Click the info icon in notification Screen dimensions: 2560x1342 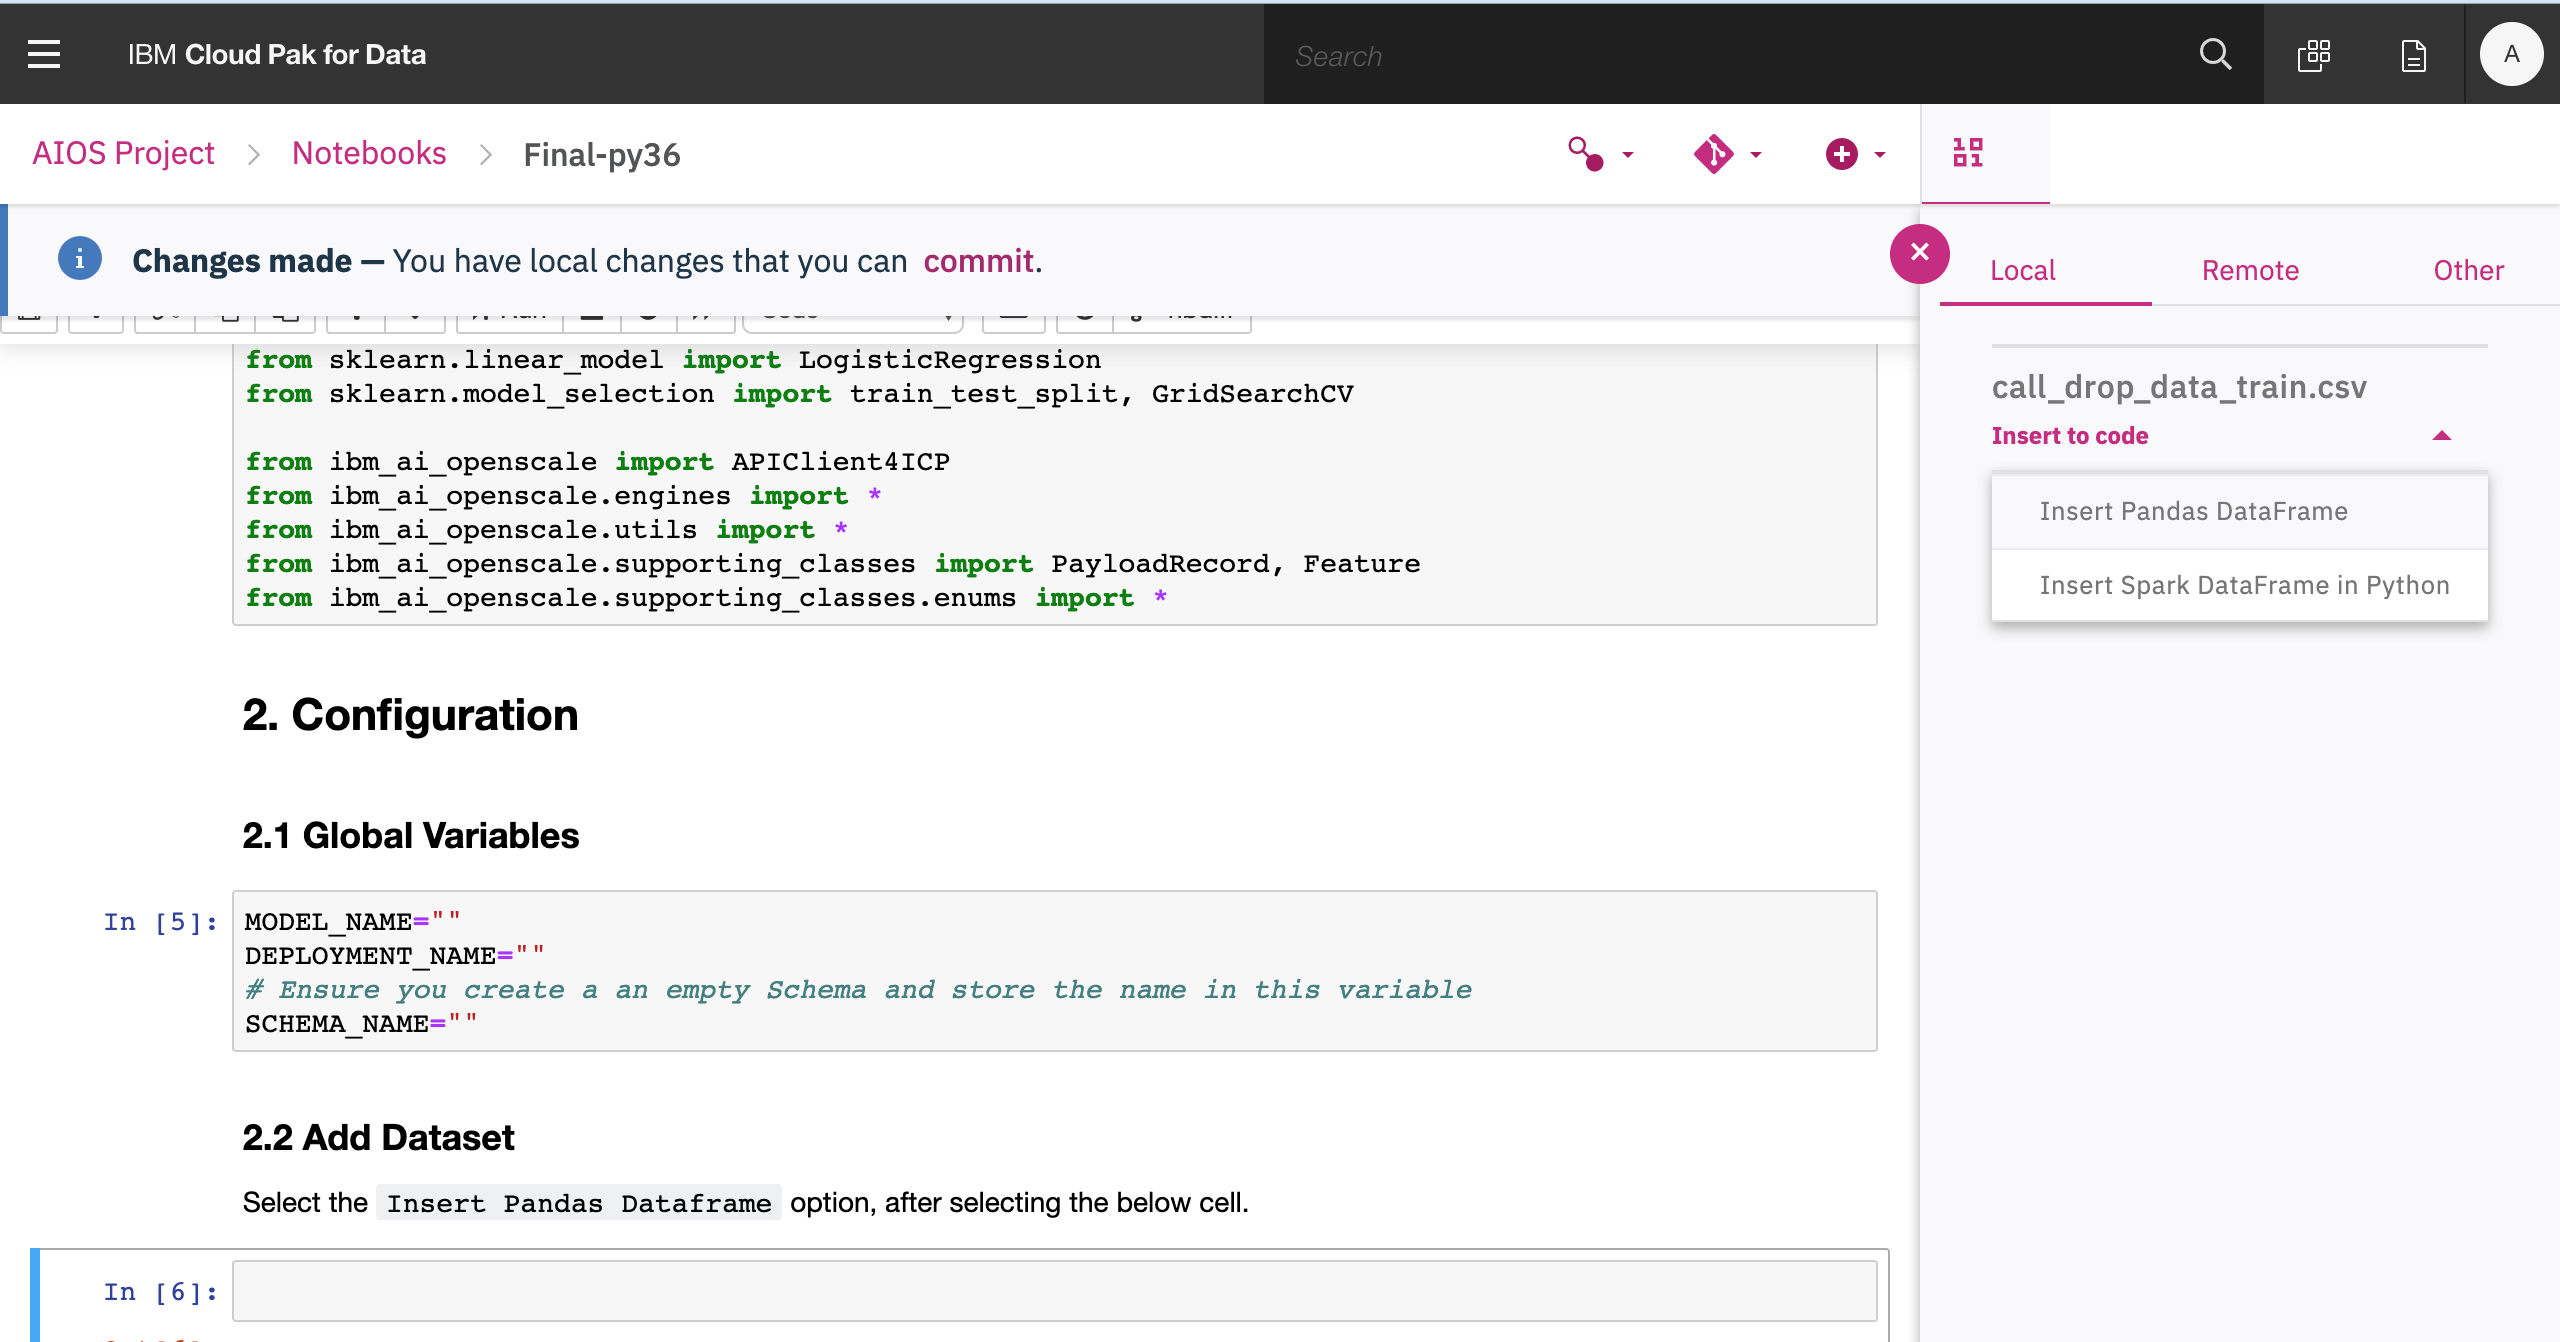(x=79, y=259)
